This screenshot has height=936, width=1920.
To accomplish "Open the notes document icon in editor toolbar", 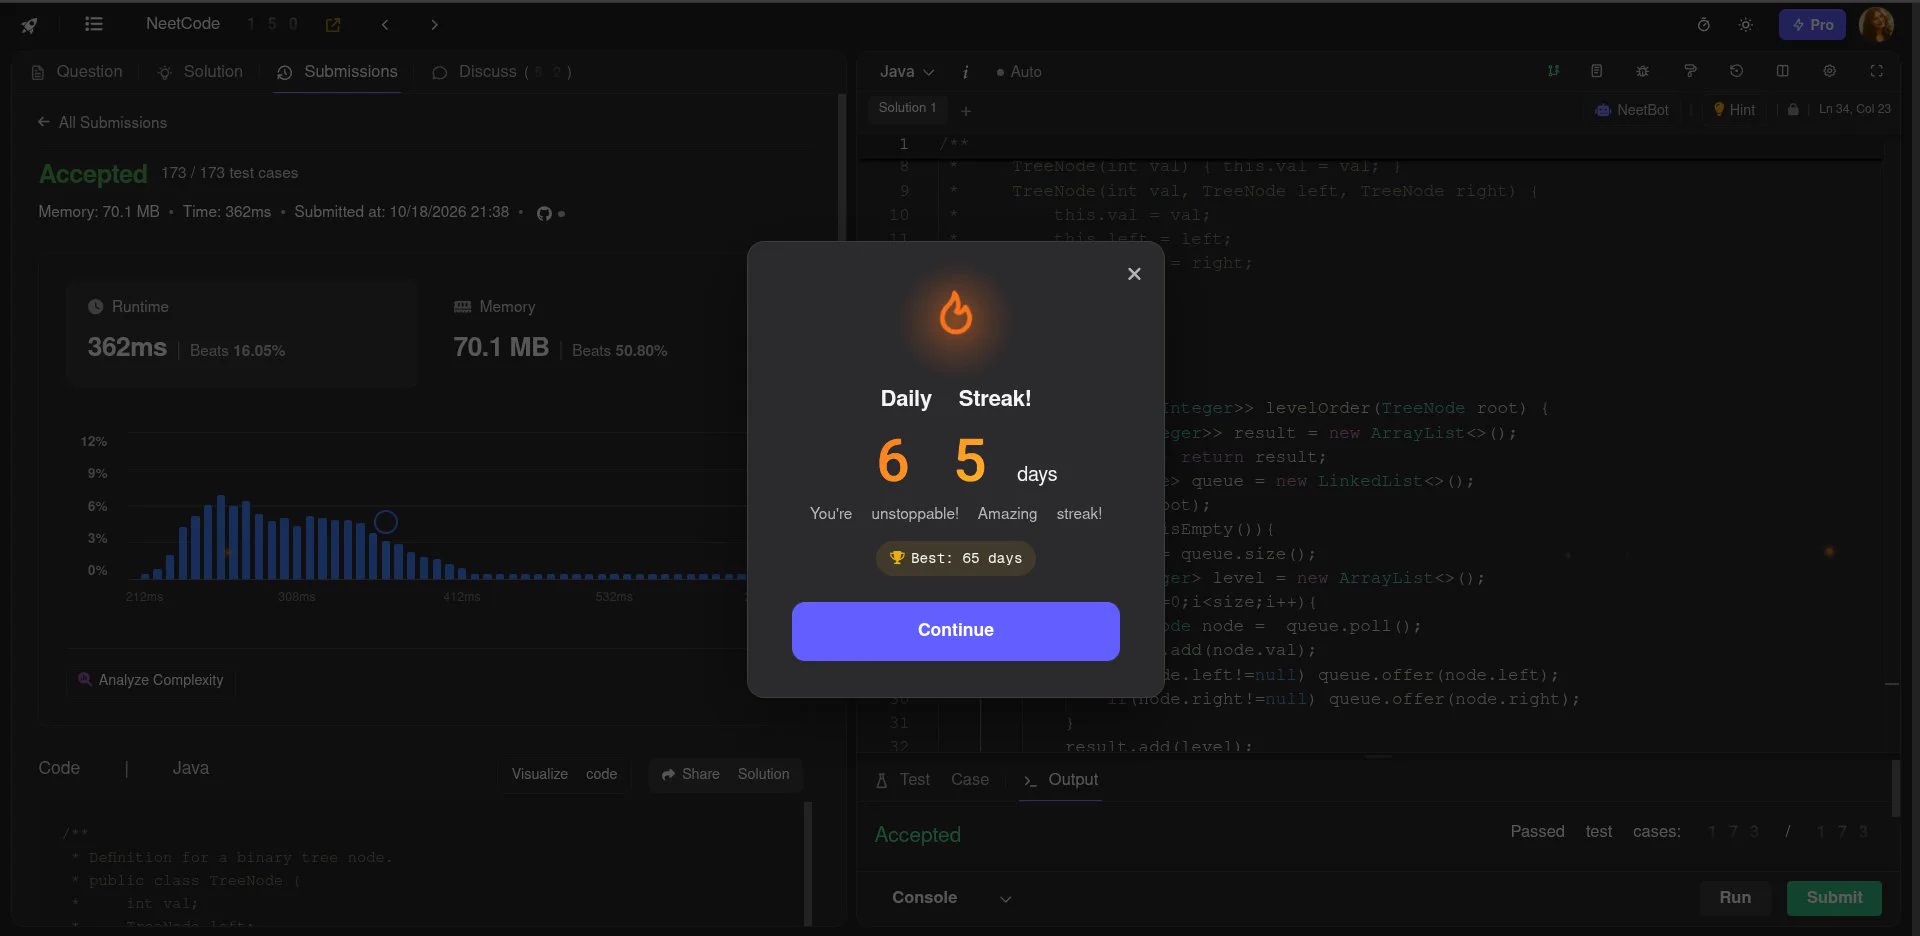I will (1597, 71).
